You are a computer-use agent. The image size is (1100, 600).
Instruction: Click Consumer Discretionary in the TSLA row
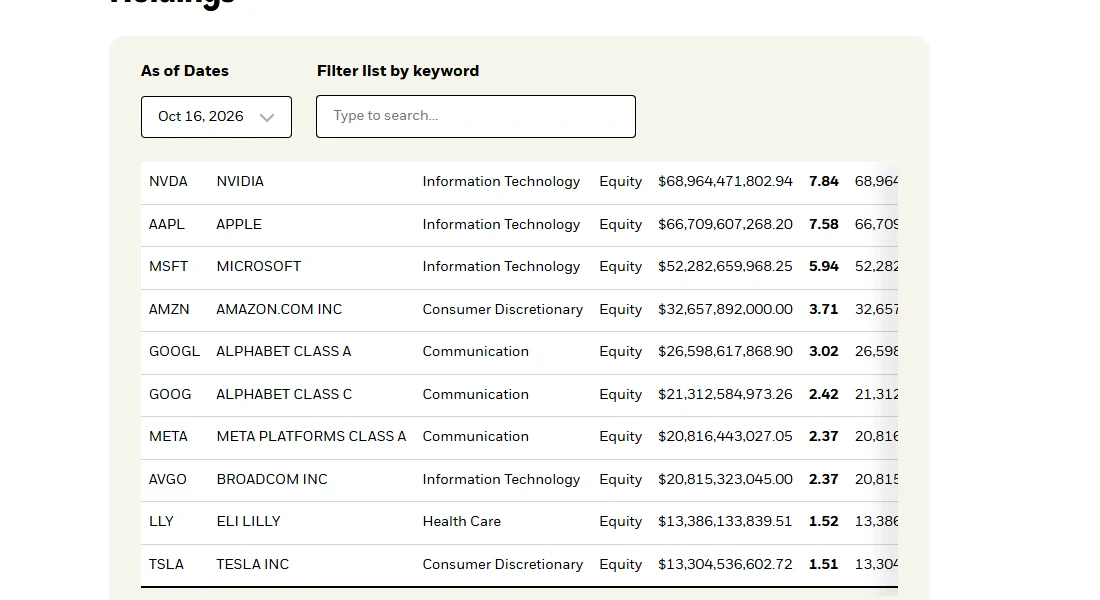pos(503,564)
